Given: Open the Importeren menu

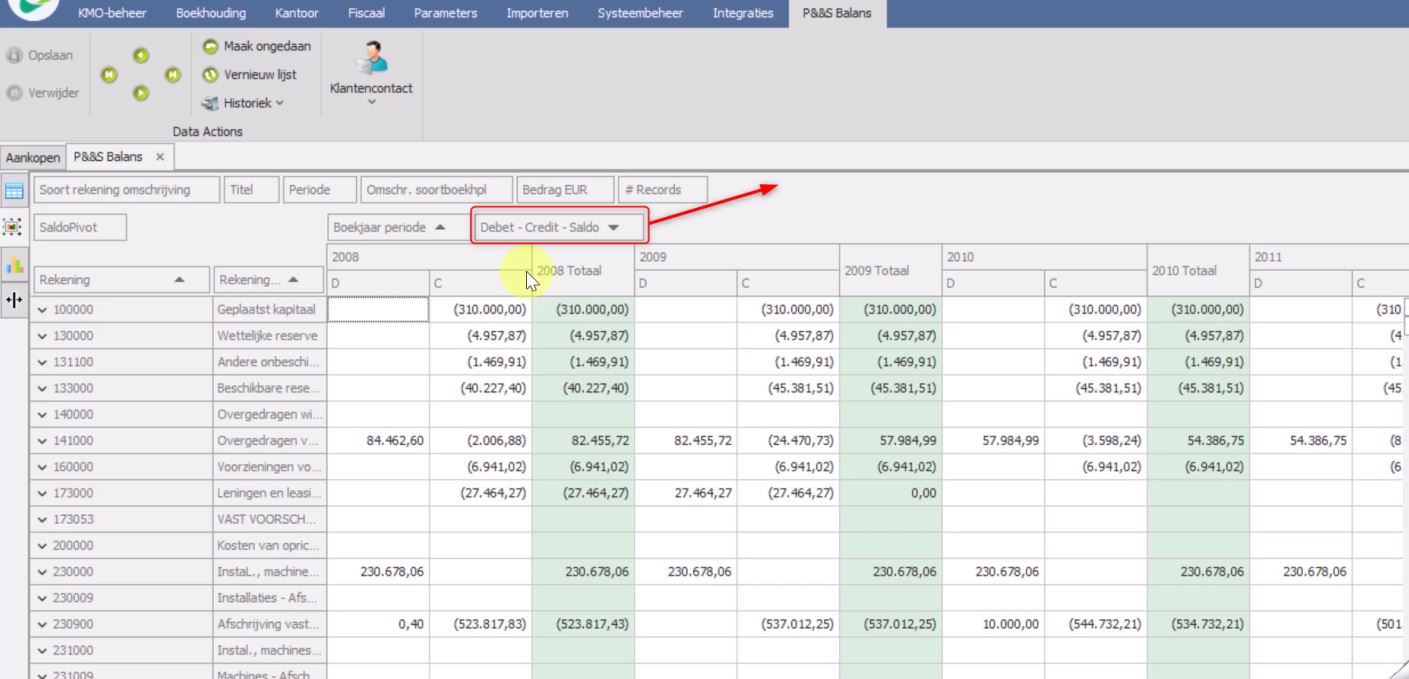Looking at the screenshot, I should tap(537, 13).
